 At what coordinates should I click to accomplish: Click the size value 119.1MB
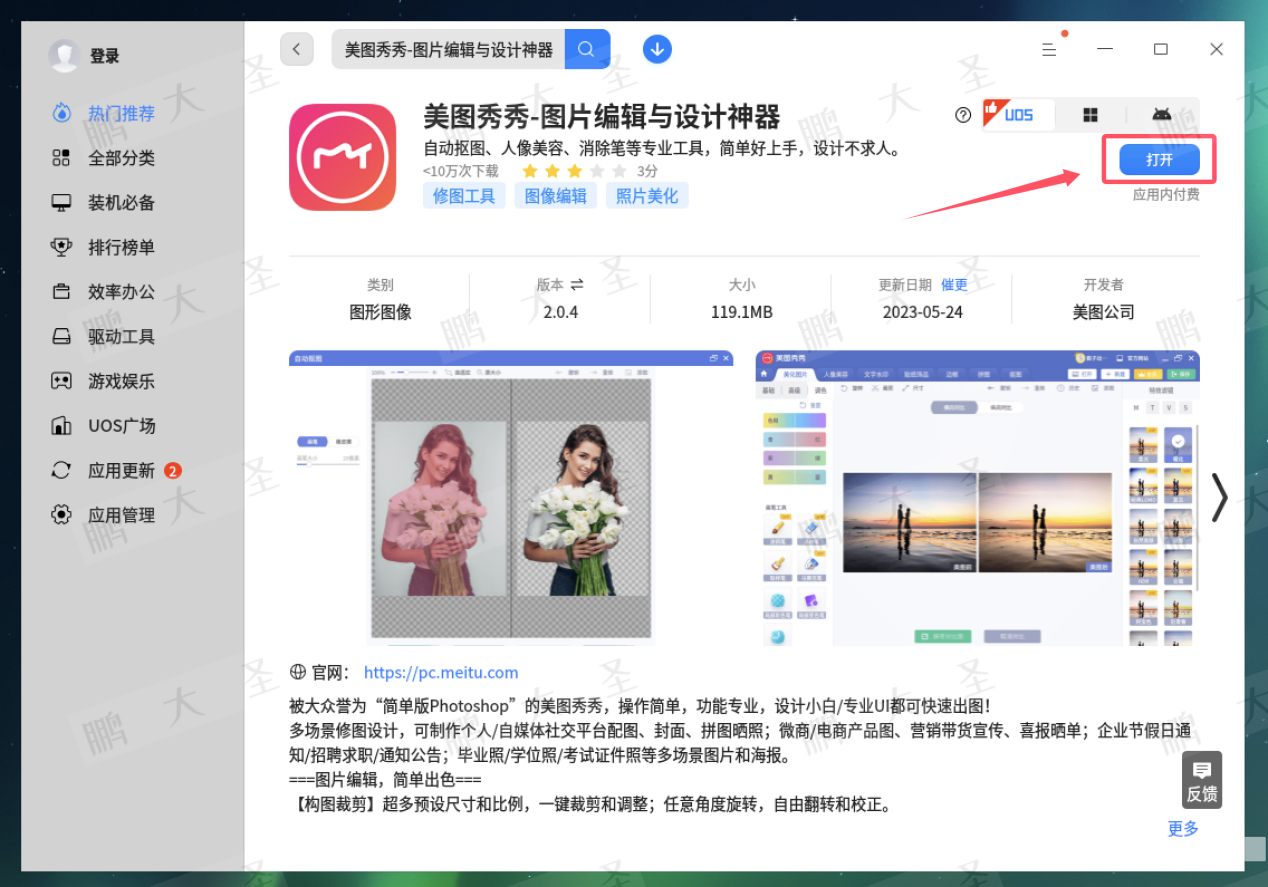click(x=742, y=312)
